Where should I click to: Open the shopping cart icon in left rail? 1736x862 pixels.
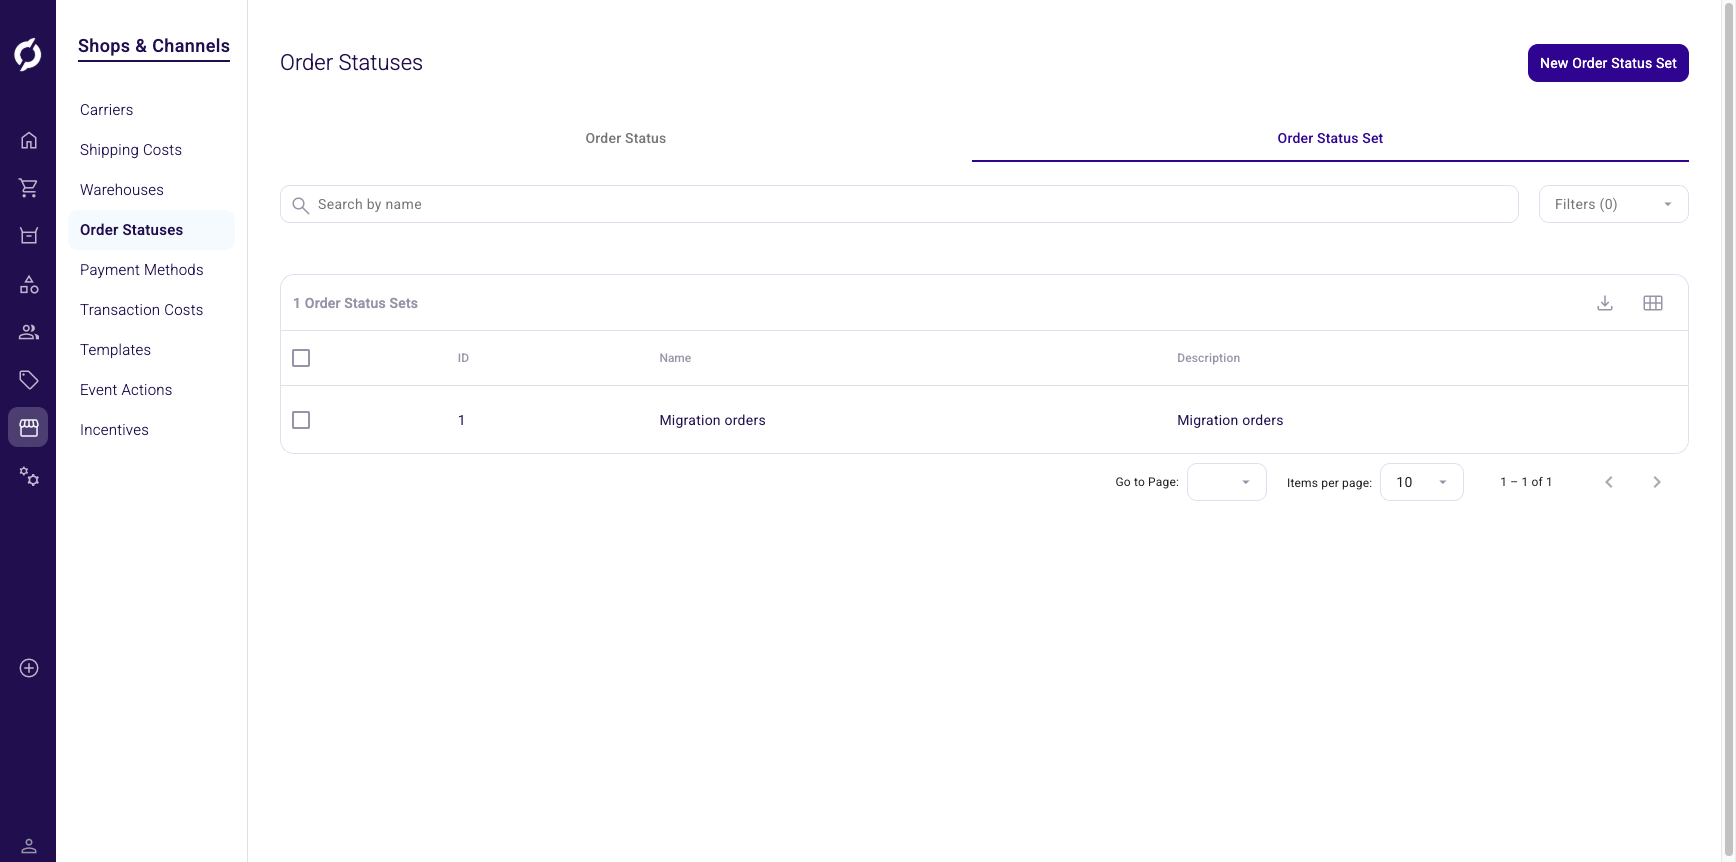click(29, 188)
